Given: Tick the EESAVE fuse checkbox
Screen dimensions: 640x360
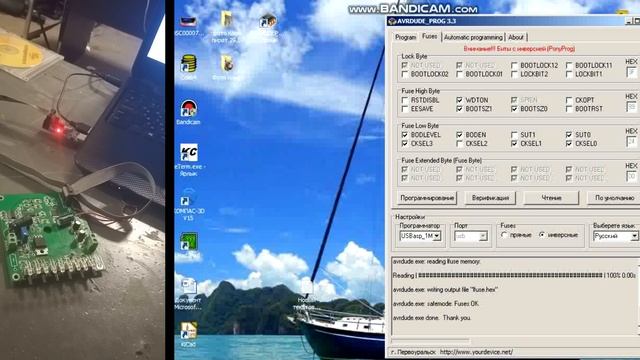Looking at the screenshot, I should [405, 109].
